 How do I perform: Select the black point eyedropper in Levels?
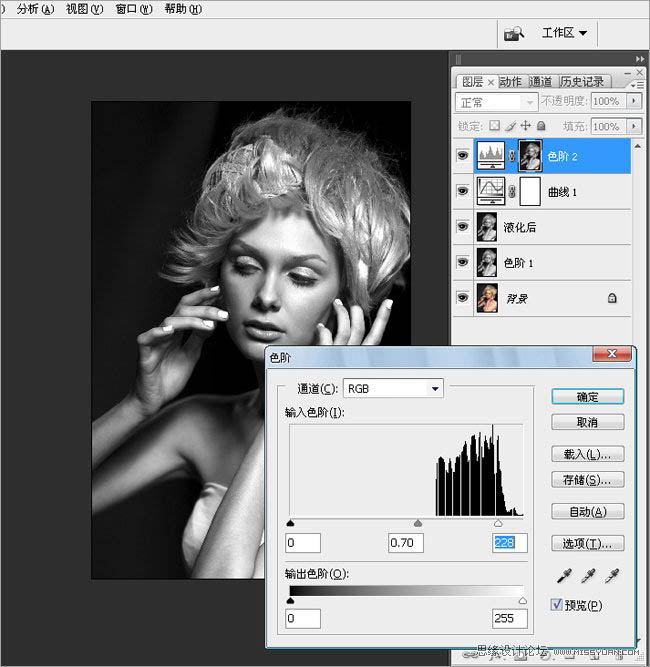tap(565, 575)
